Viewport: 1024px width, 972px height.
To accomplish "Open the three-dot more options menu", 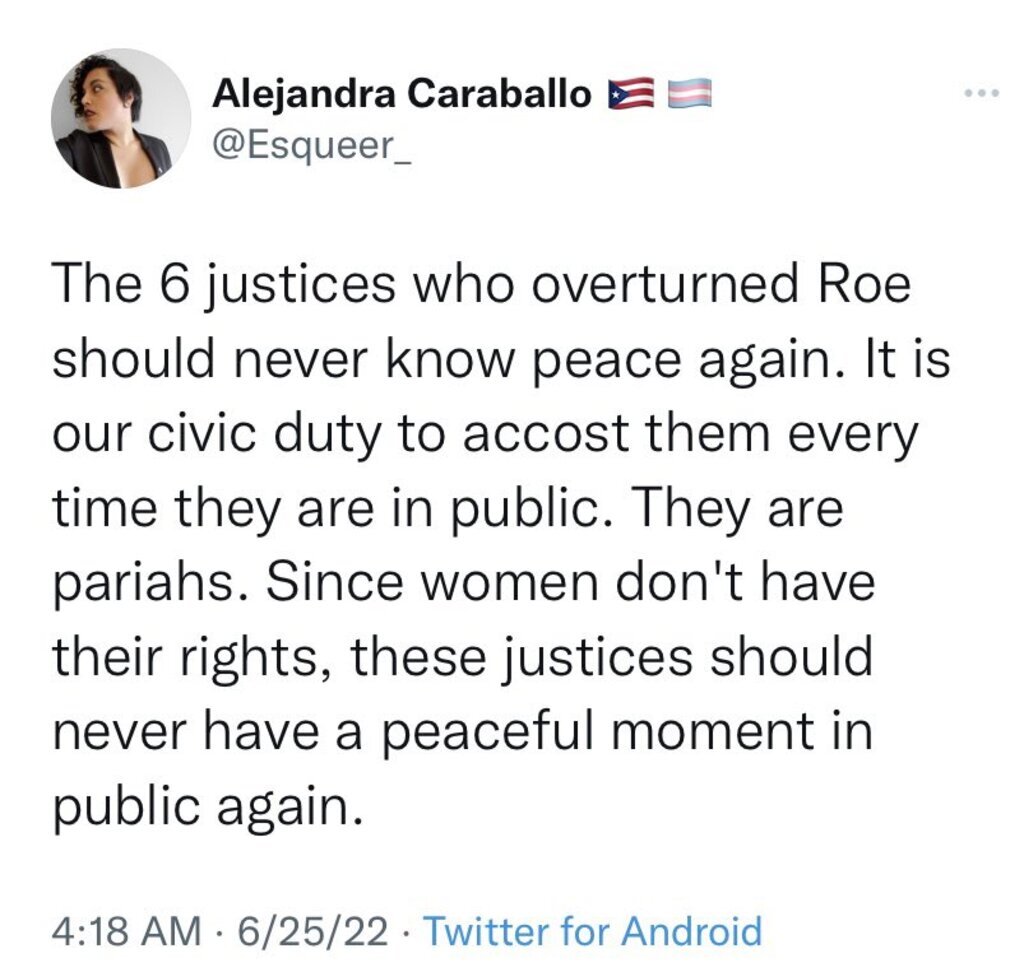I will (x=982, y=93).
